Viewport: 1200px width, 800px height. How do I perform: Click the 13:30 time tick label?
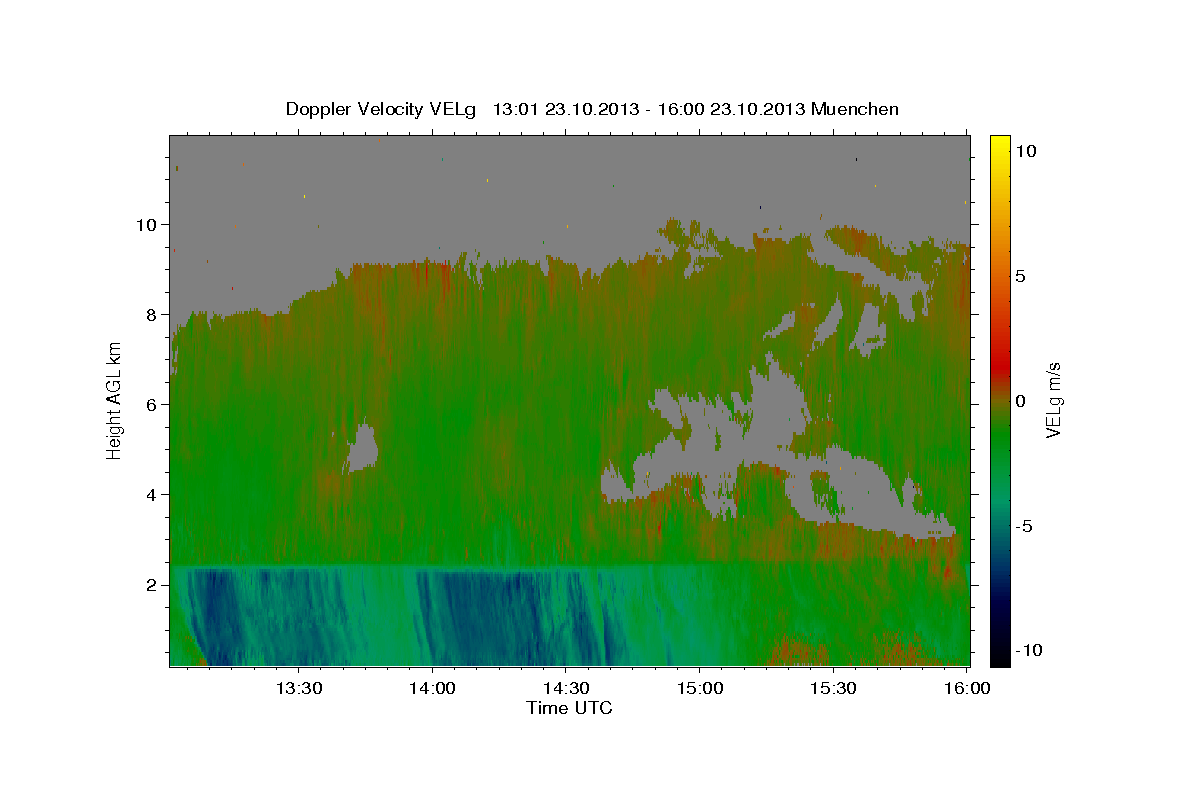pos(298,688)
